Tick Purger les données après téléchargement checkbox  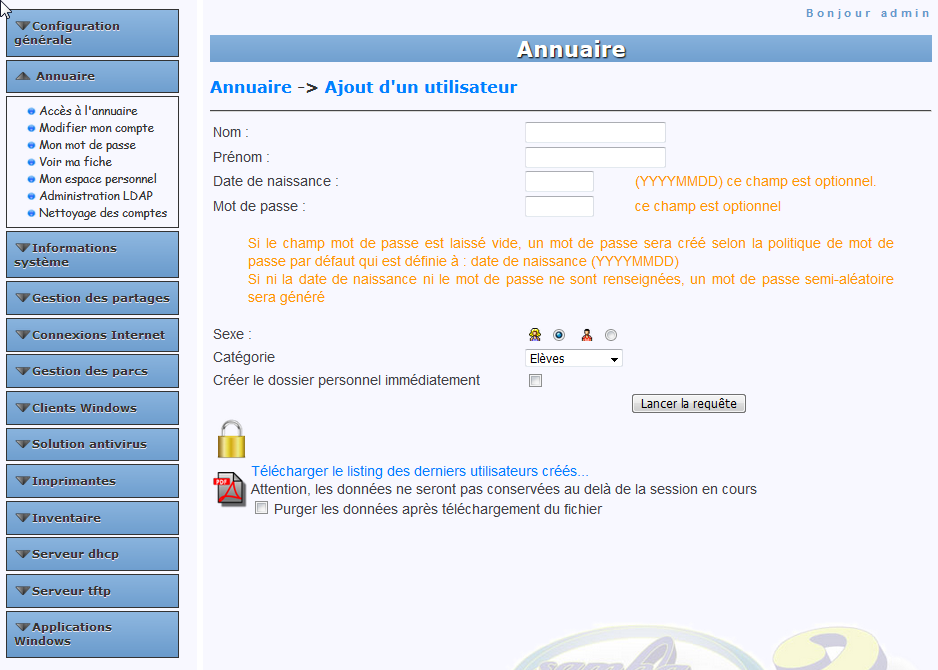pyautogui.click(x=261, y=508)
